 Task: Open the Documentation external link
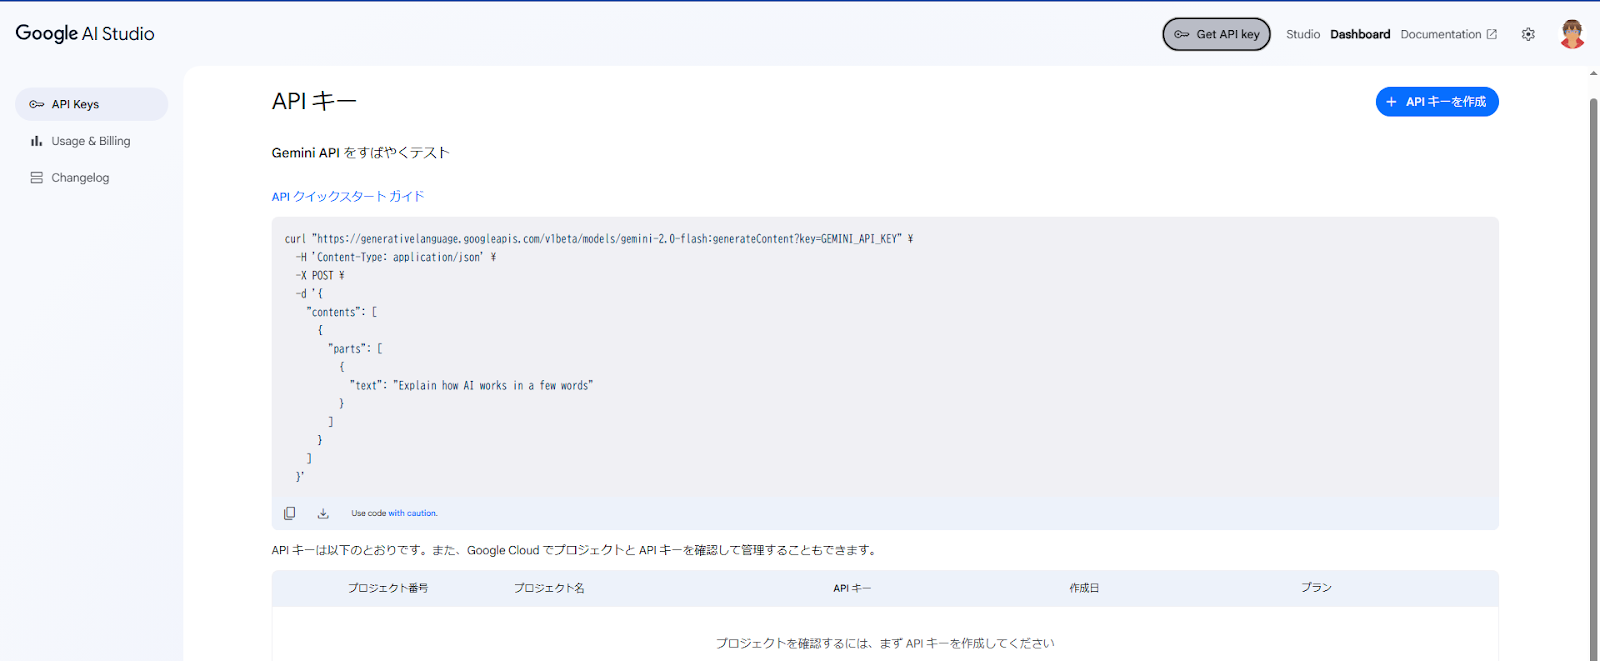tap(1449, 34)
